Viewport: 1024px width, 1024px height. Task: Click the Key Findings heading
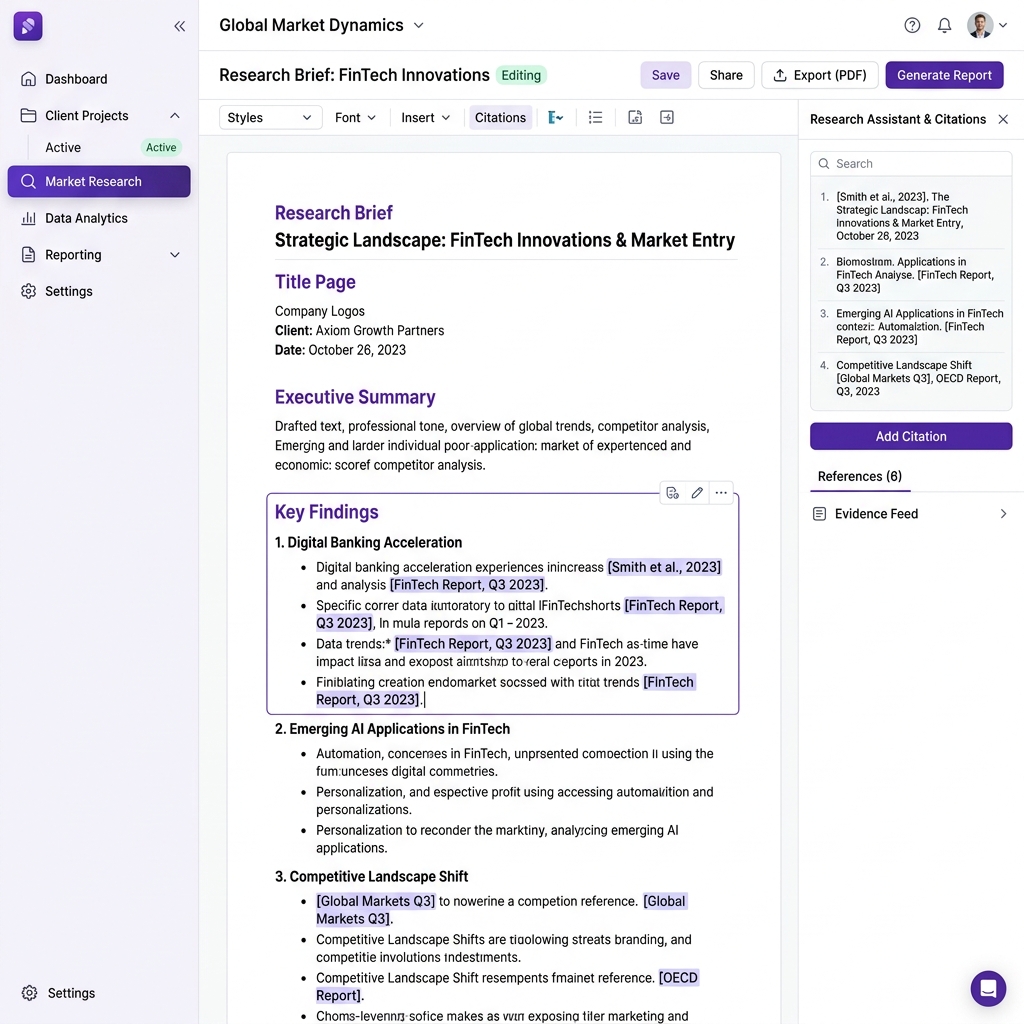tap(327, 512)
